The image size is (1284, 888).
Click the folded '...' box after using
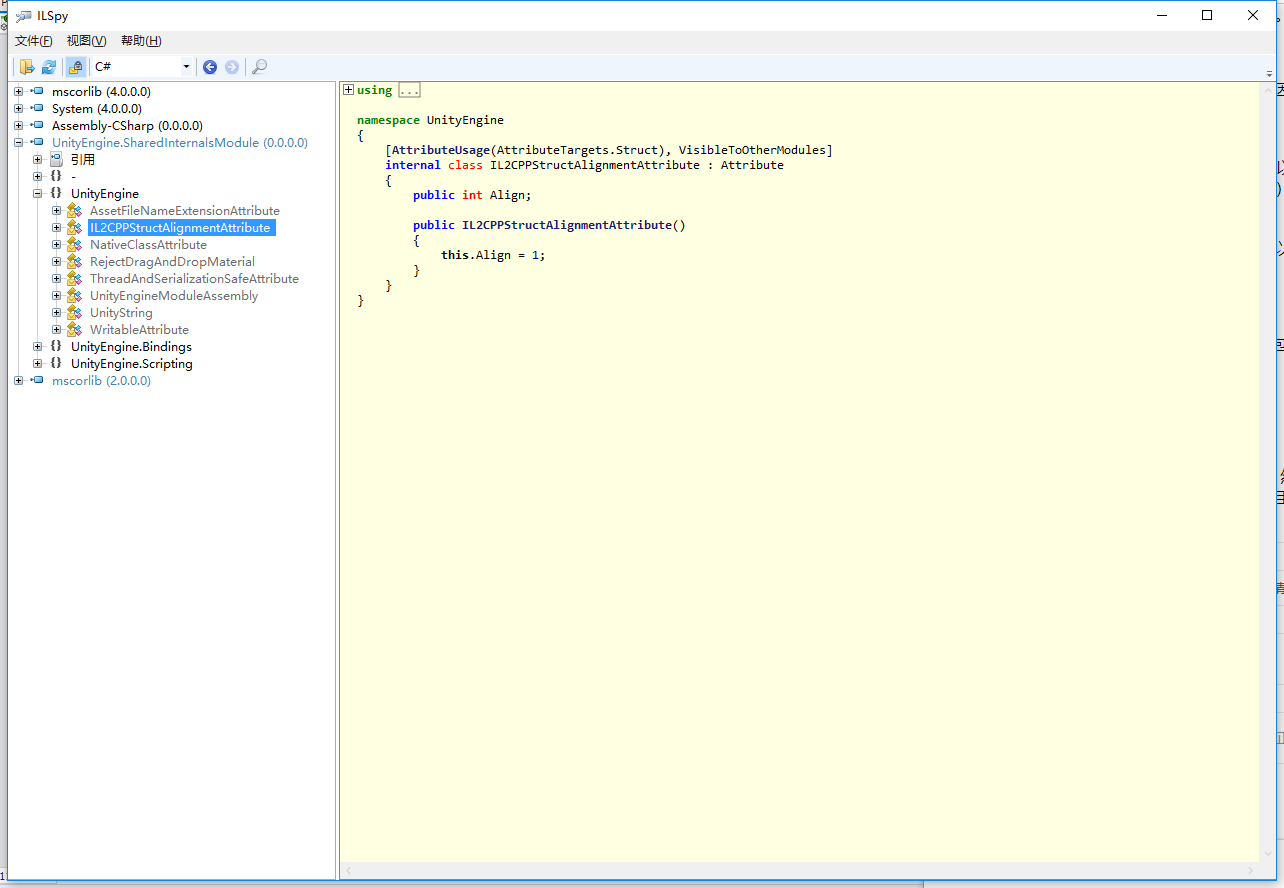point(409,90)
